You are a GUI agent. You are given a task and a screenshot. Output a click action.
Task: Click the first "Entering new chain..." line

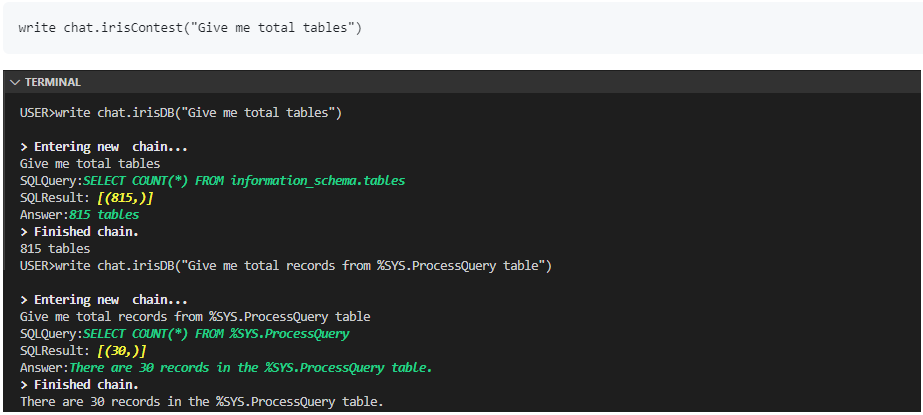[x=104, y=147]
